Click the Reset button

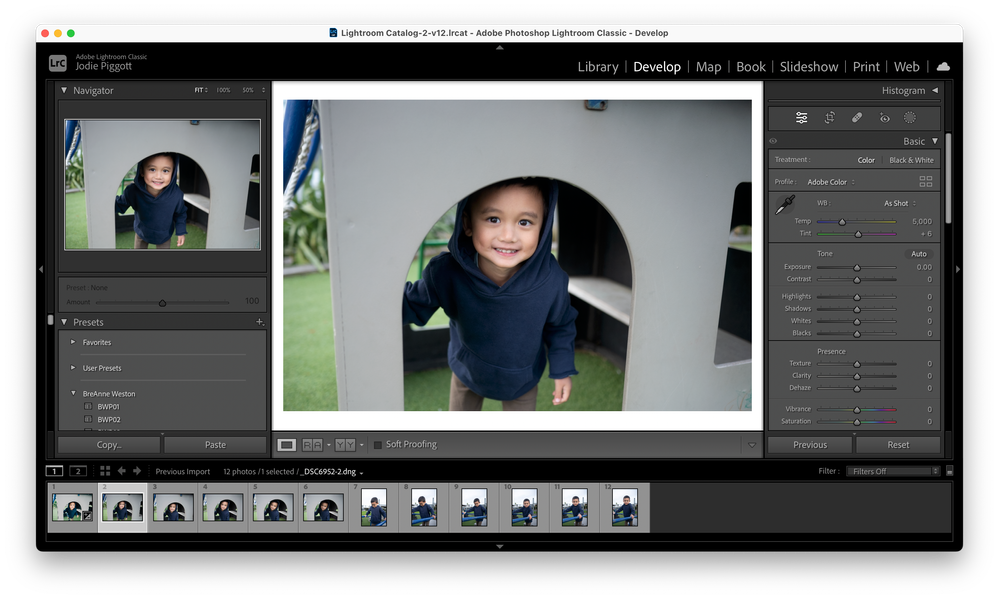[x=897, y=445]
